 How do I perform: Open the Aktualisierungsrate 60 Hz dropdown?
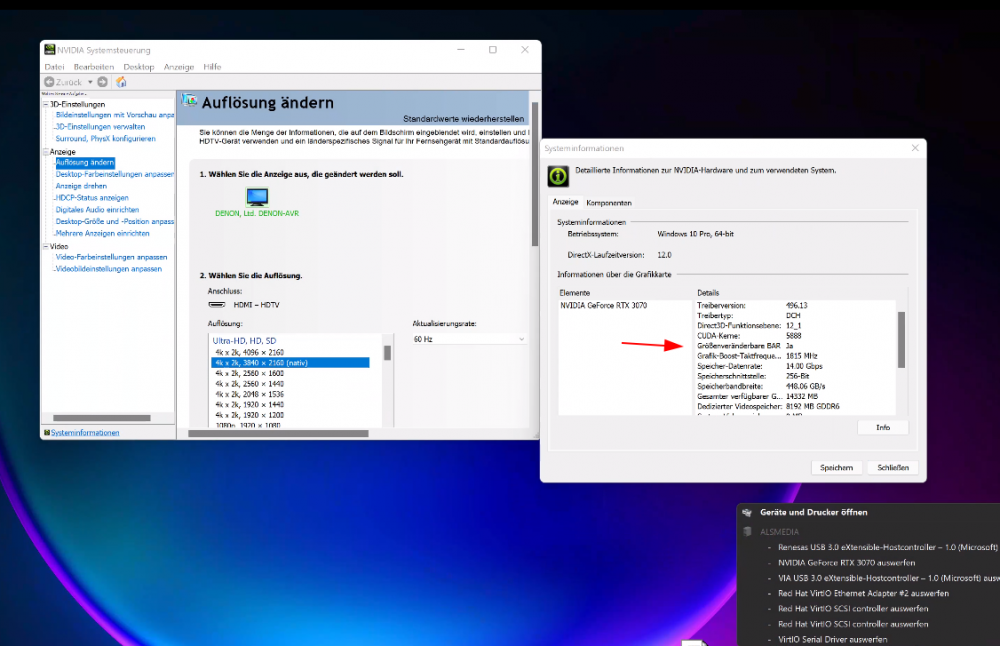coord(469,339)
